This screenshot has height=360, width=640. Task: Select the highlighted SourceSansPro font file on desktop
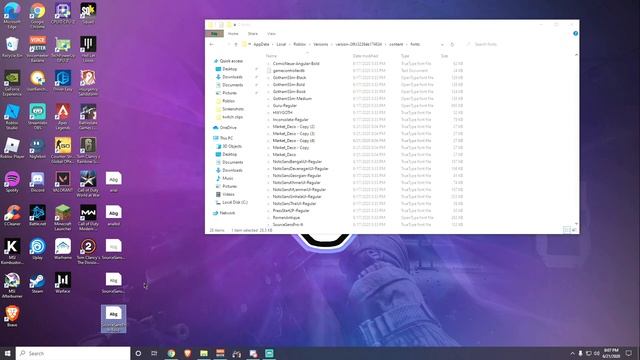click(x=113, y=319)
